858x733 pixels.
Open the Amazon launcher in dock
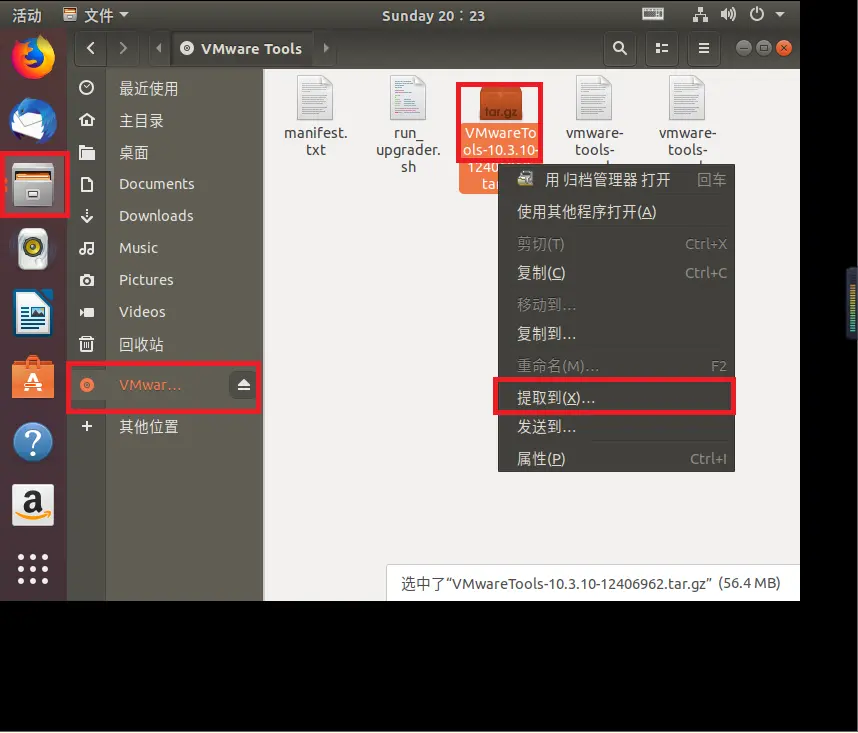(x=33, y=505)
